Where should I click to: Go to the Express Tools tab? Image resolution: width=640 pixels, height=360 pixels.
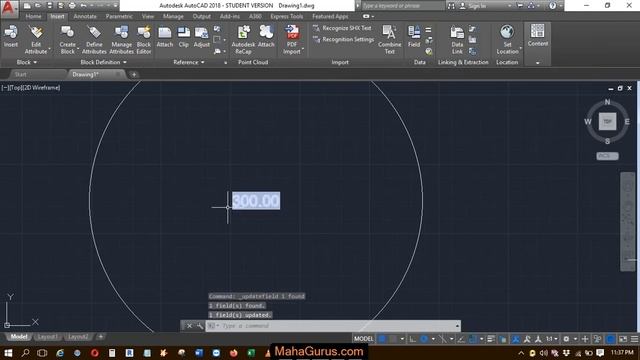[287, 16]
